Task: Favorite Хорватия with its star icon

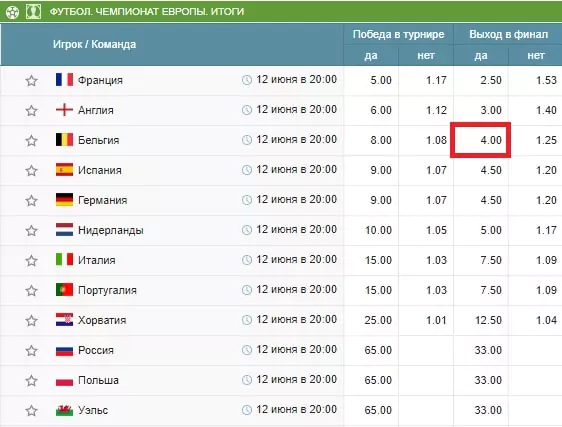Action: pyautogui.click(x=32, y=321)
